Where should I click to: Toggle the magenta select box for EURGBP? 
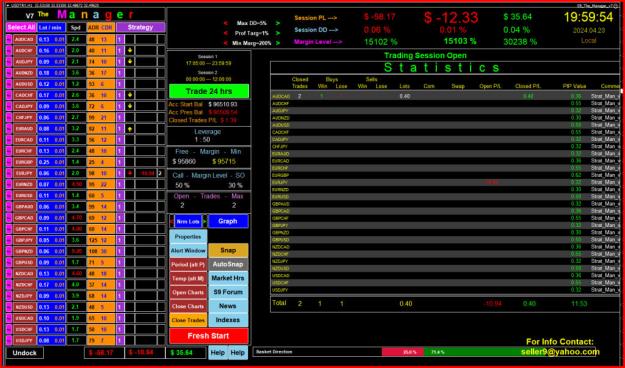(9, 162)
